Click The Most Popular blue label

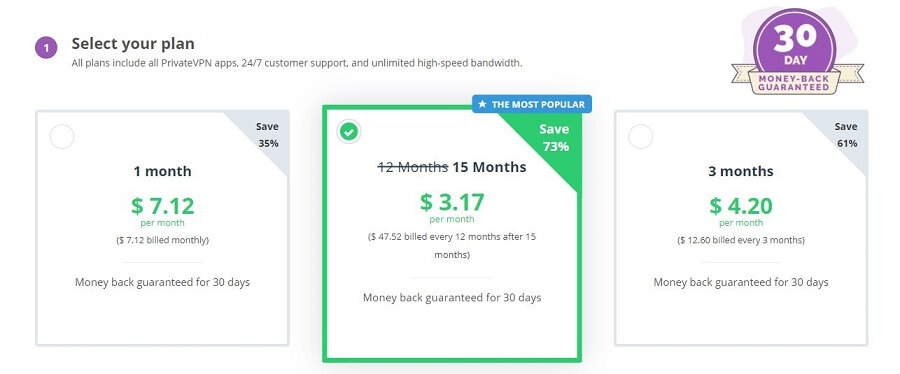click(532, 104)
